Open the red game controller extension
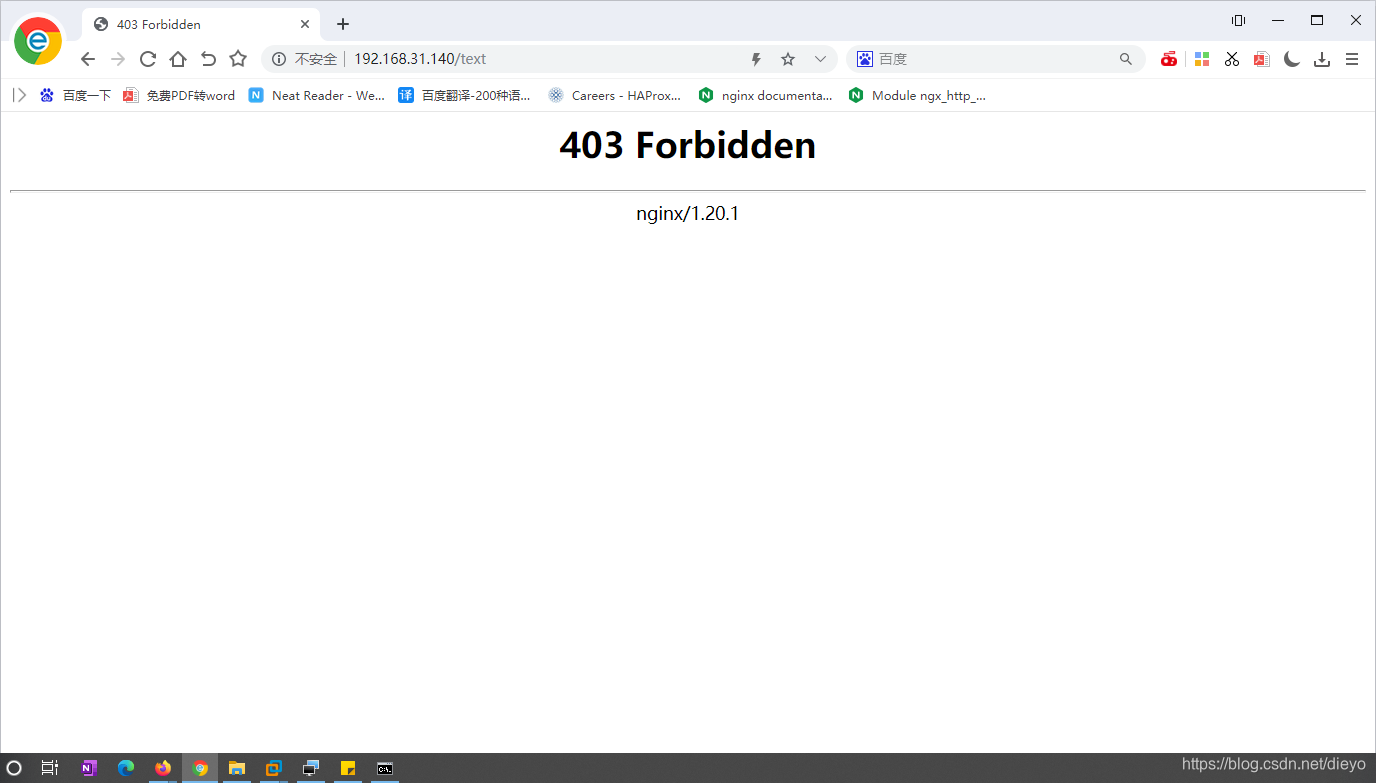This screenshot has width=1376, height=783. coord(1168,59)
